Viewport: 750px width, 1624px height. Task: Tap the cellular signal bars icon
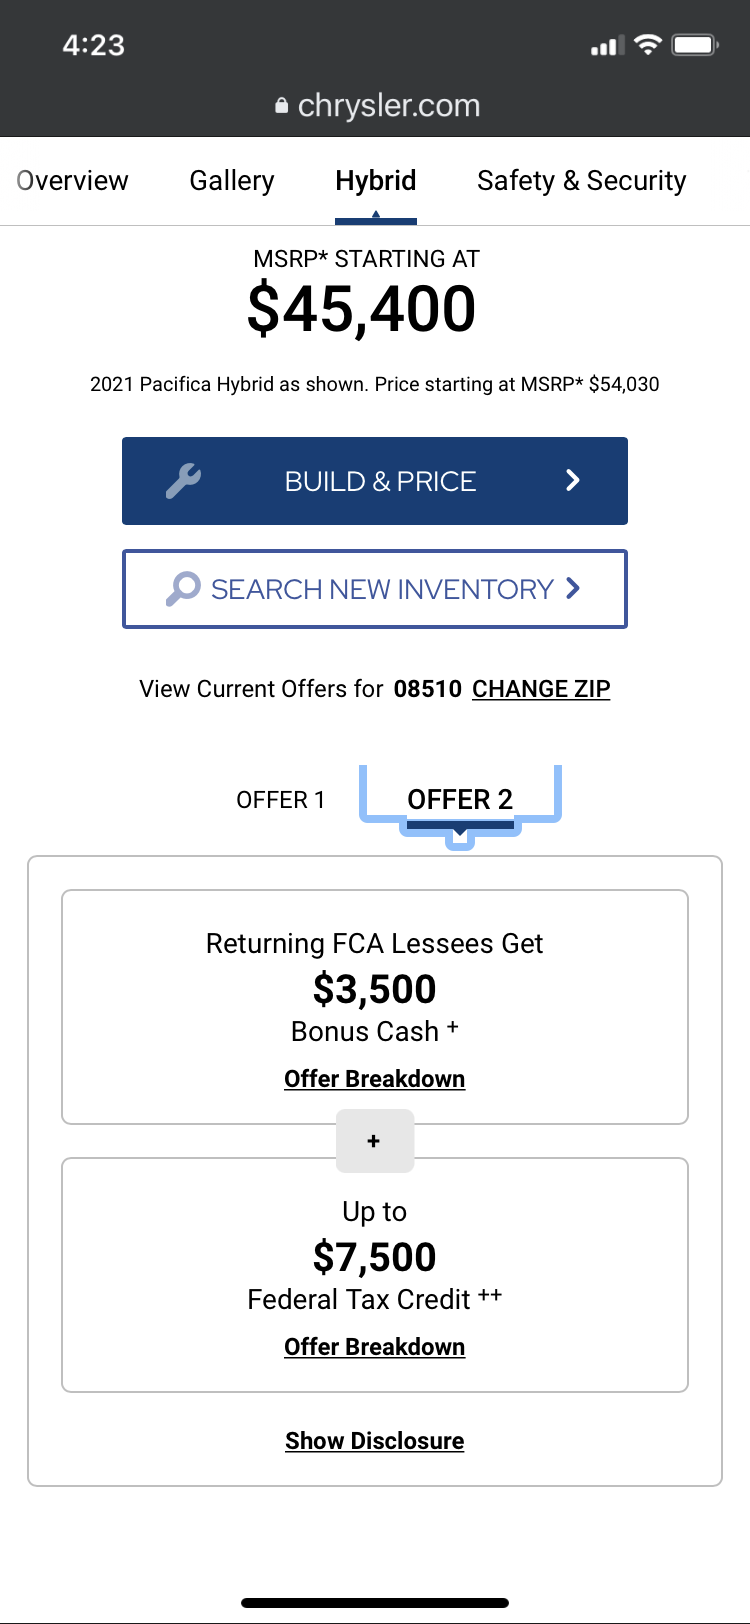tap(607, 45)
